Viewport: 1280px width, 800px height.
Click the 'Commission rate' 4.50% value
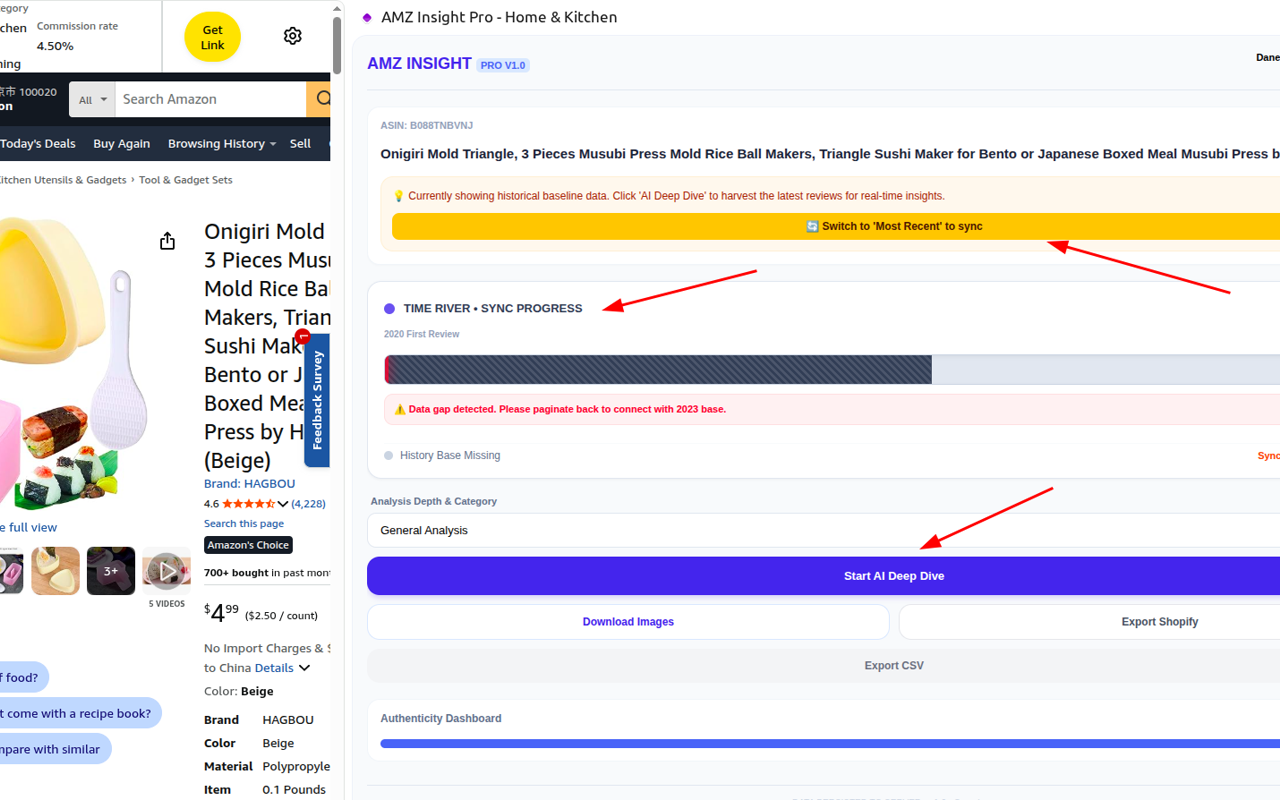[55, 46]
